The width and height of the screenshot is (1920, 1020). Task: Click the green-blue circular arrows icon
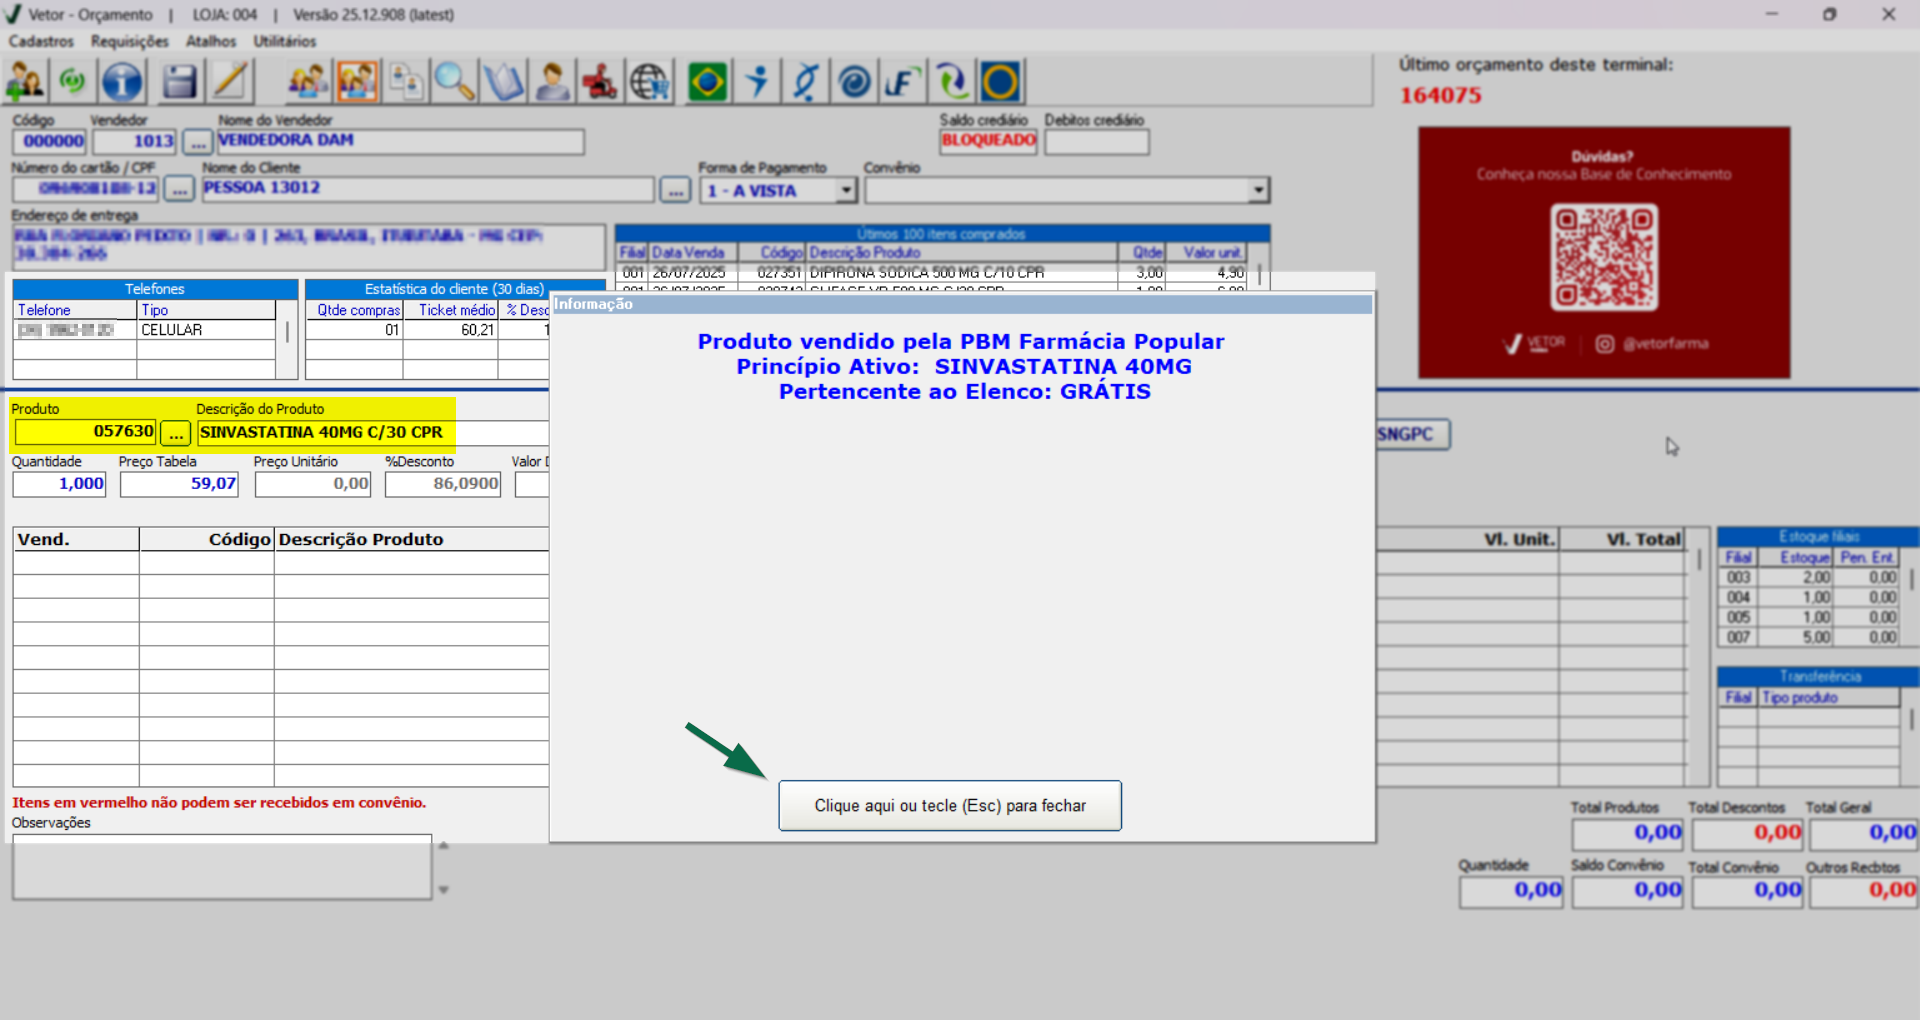pyautogui.click(x=952, y=82)
